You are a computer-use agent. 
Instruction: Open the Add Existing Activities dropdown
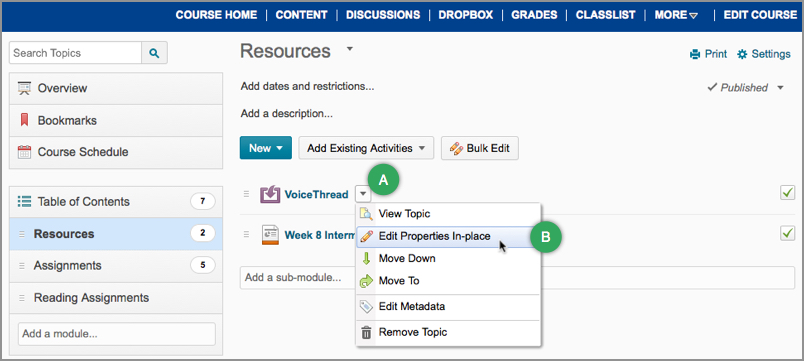[x=366, y=148]
